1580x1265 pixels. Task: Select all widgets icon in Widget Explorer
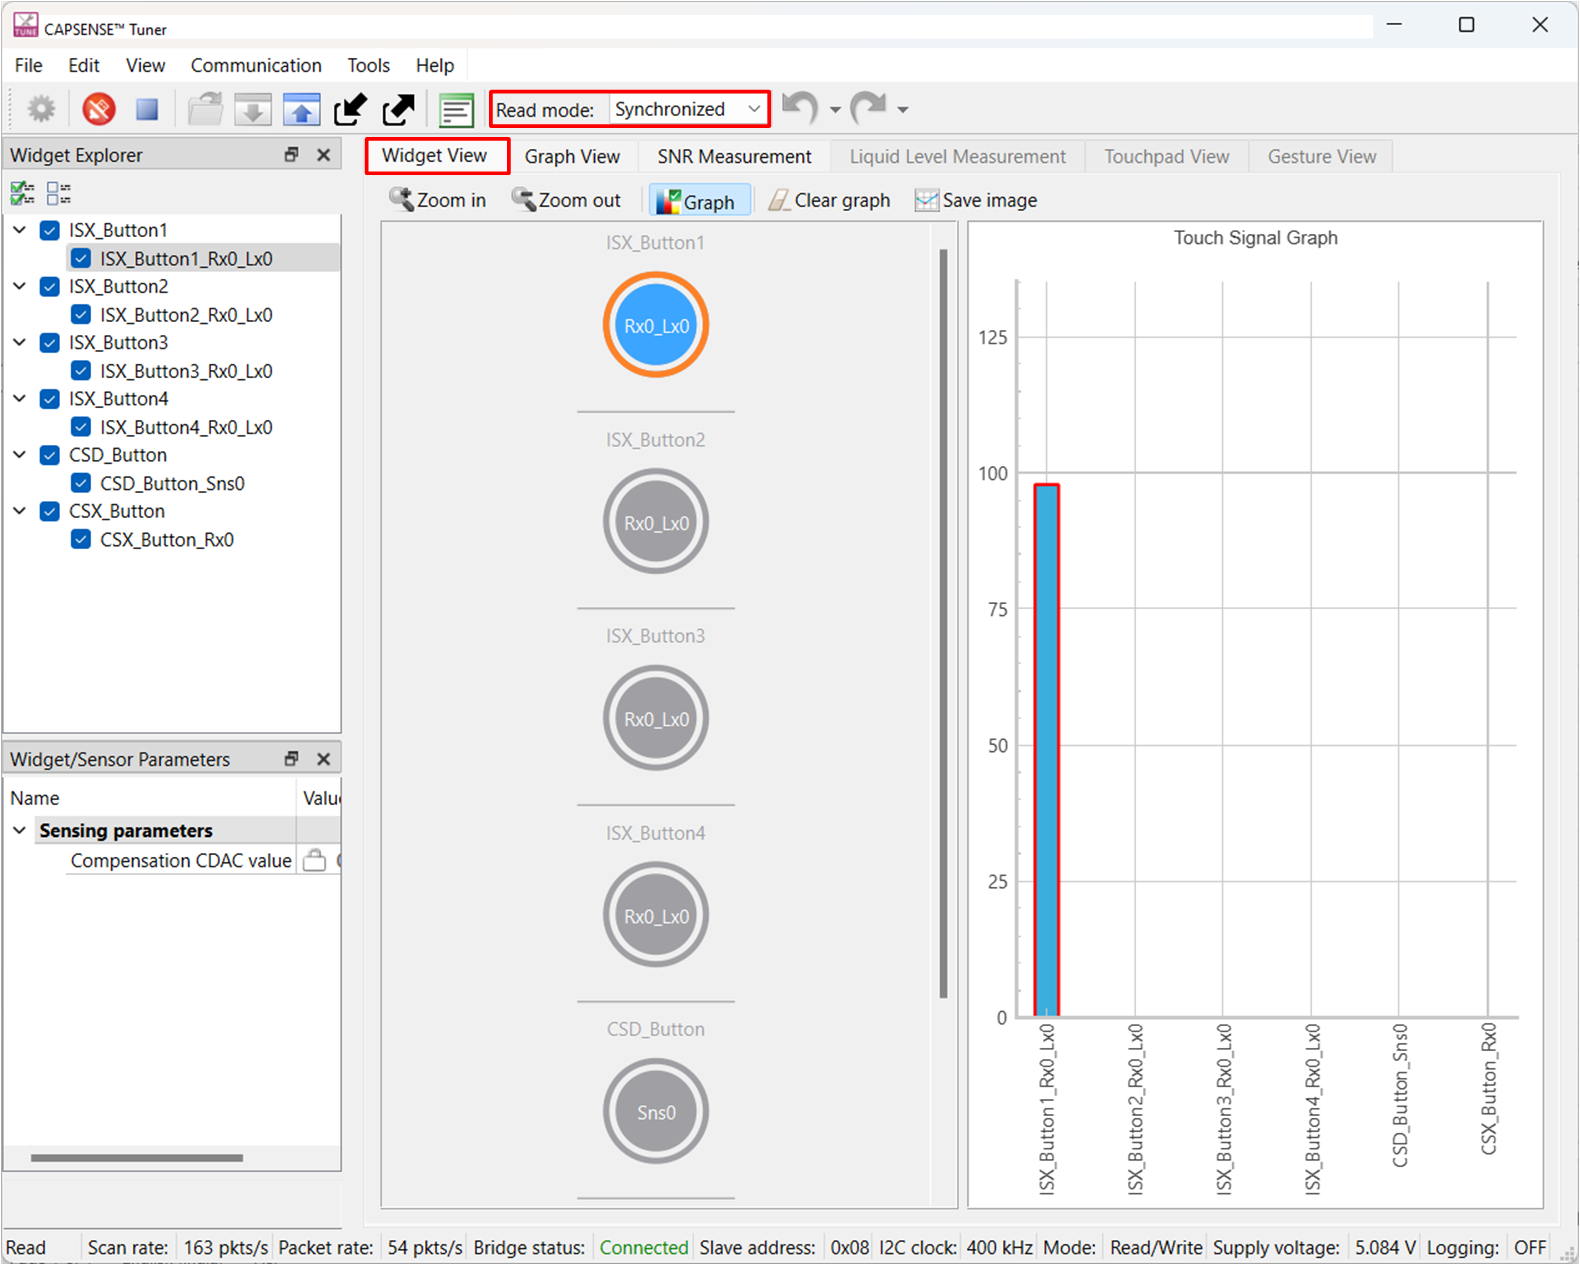(22, 192)
